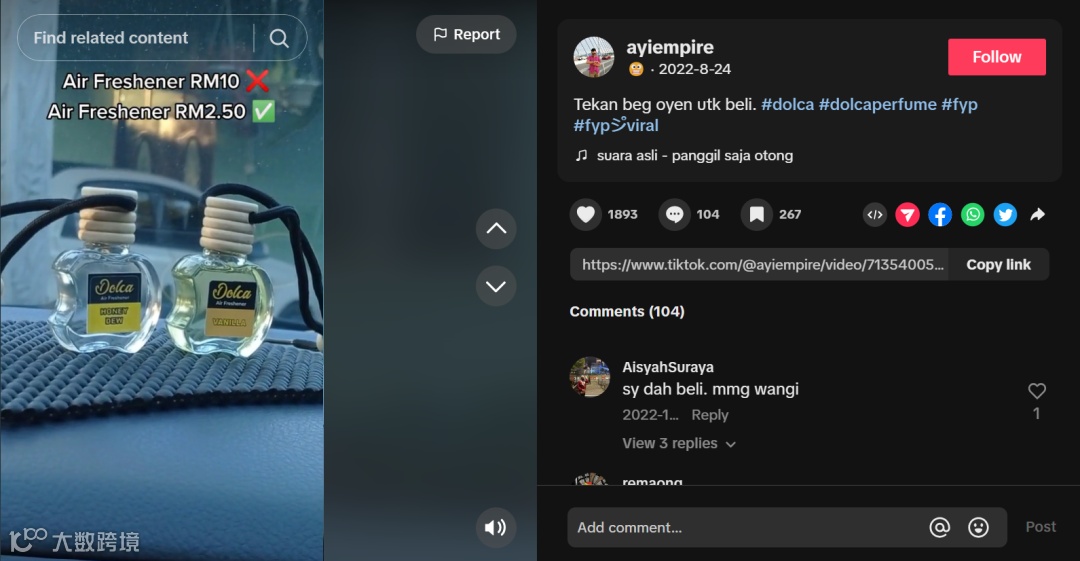The height and width of the screenshot is (561, 1080).
Task: Like the video with heart icon
Action: [585, 214]
